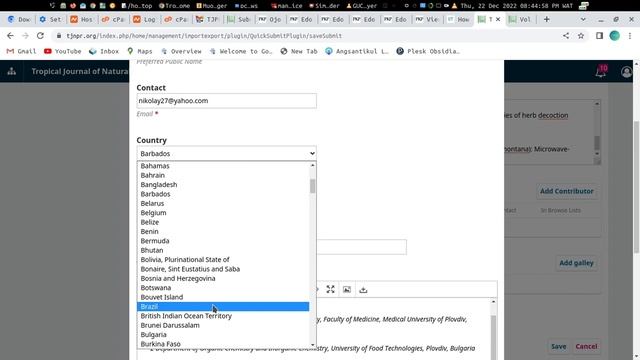Go back to the previous page

pos(10,36)
